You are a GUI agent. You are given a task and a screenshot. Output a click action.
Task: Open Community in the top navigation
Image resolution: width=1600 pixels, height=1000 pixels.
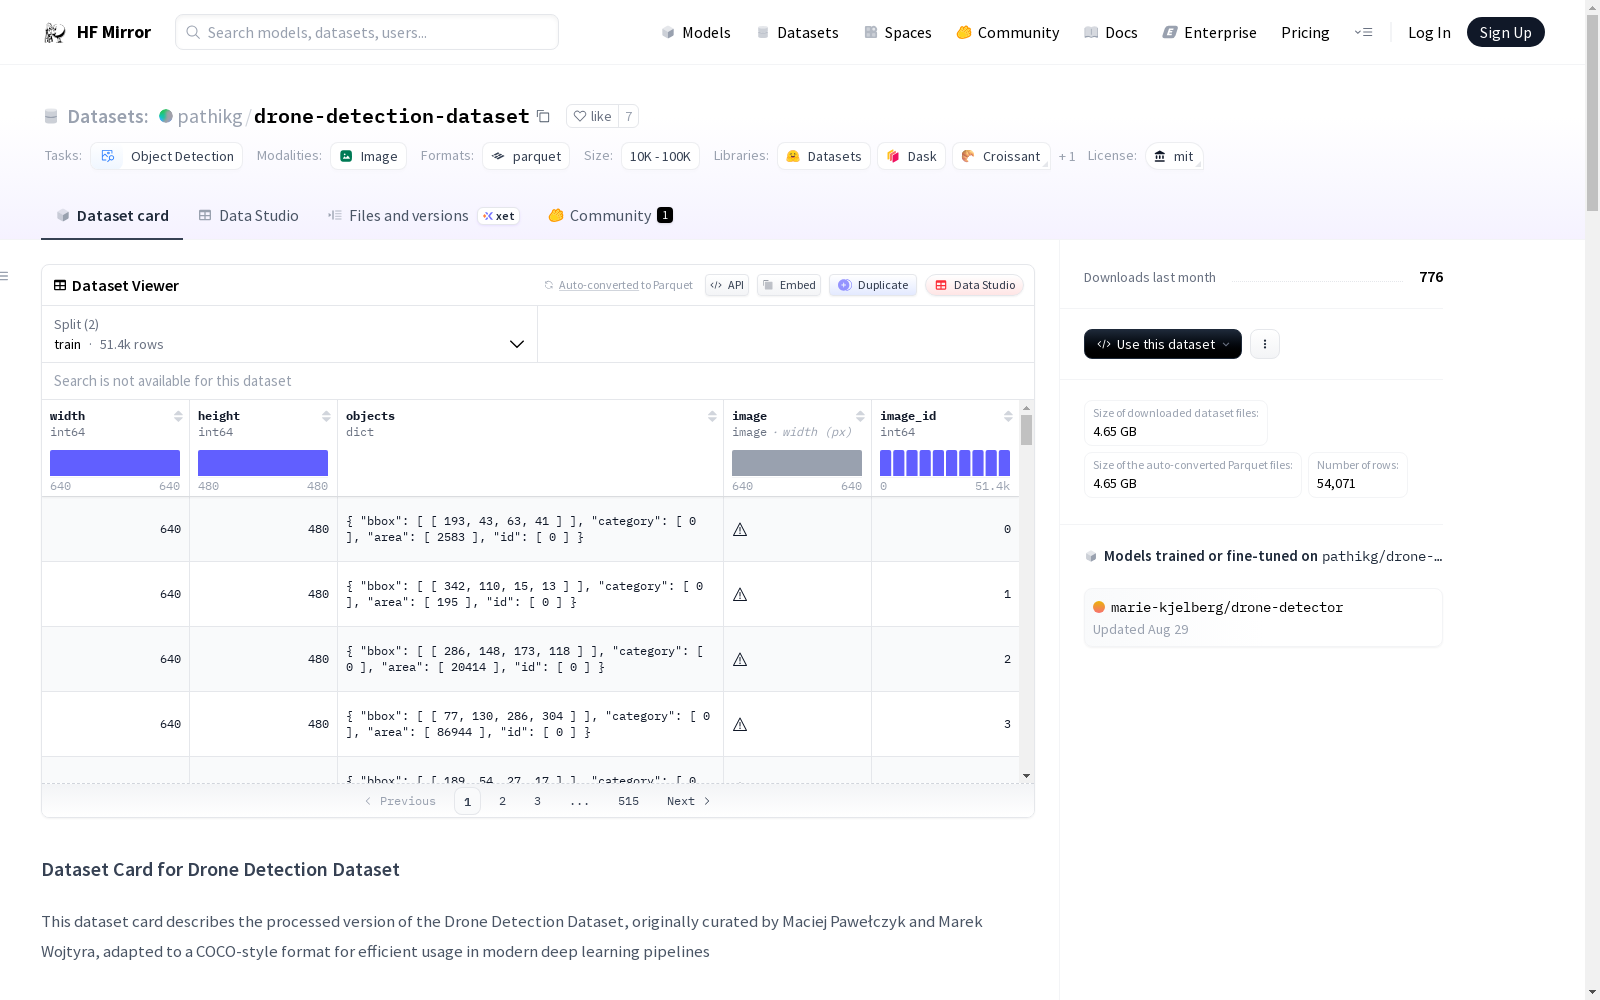[x=1008, y=33]
